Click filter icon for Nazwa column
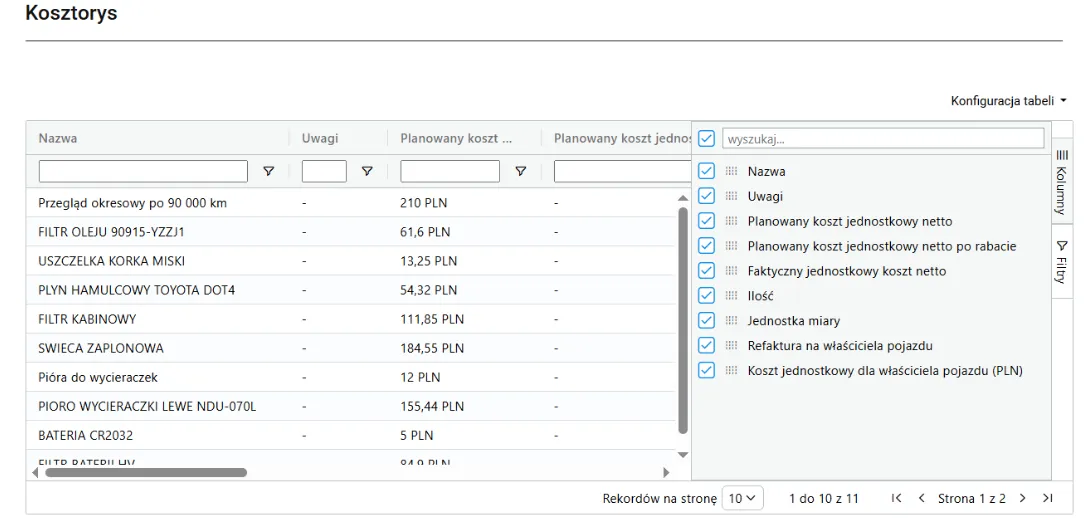Viewport: 1090px width, 518px height. pyautogui.click(x=268, y=171)
